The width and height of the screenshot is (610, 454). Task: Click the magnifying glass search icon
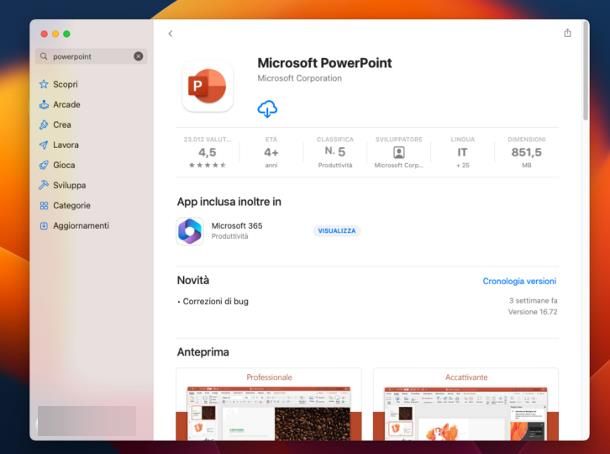tap(44, 56)
